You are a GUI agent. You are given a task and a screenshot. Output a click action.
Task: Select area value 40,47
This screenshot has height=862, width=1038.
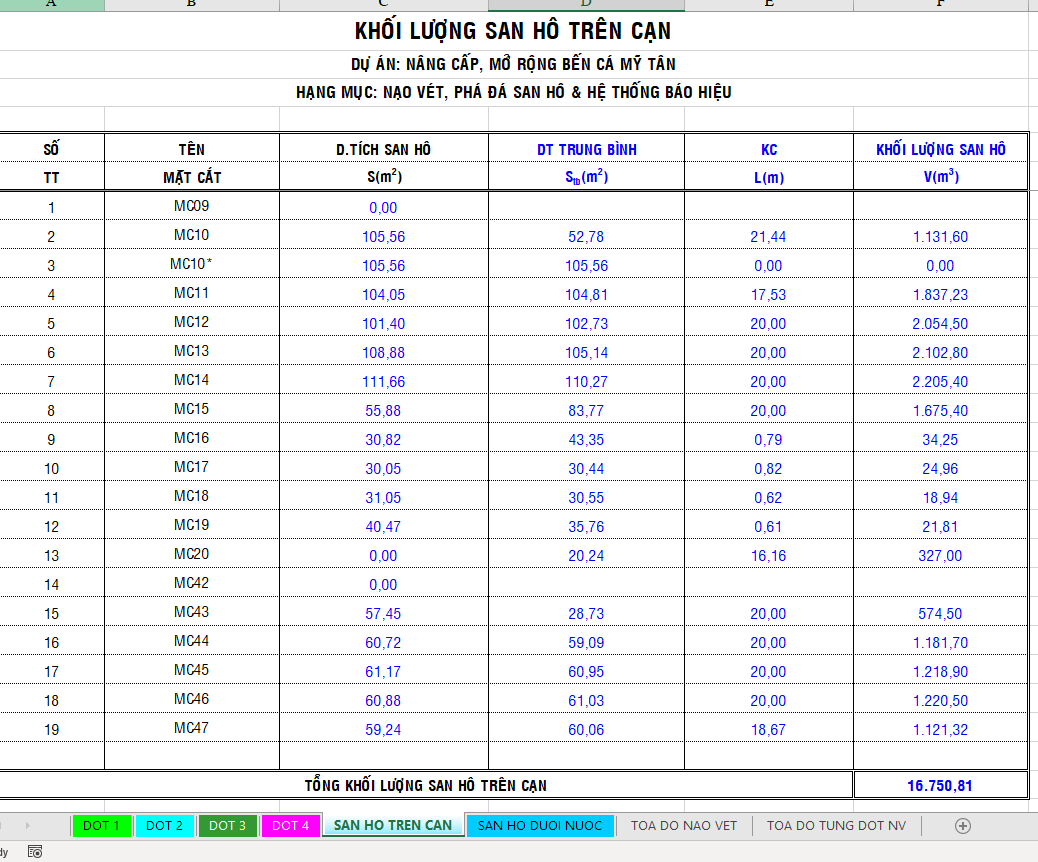pos(383,527)
